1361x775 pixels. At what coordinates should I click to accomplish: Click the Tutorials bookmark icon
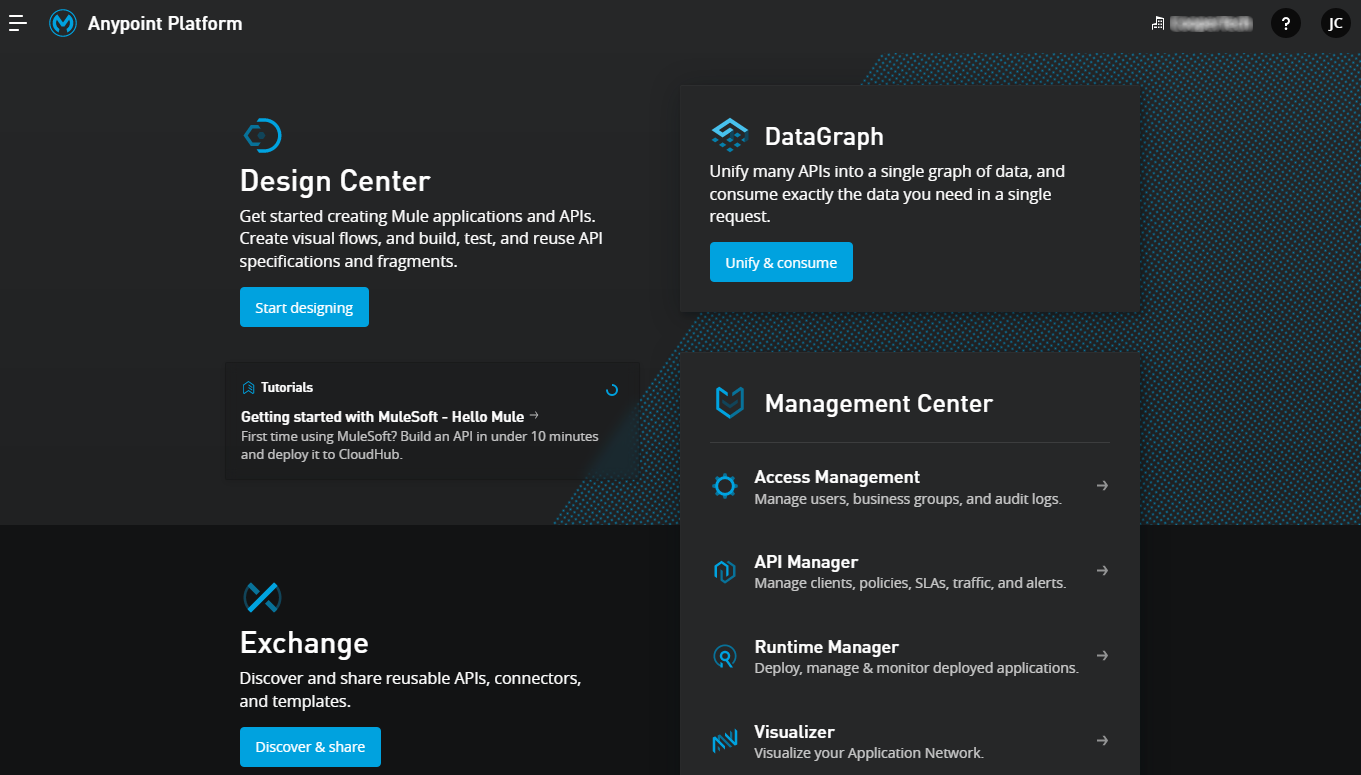click(x=248, y=388)
